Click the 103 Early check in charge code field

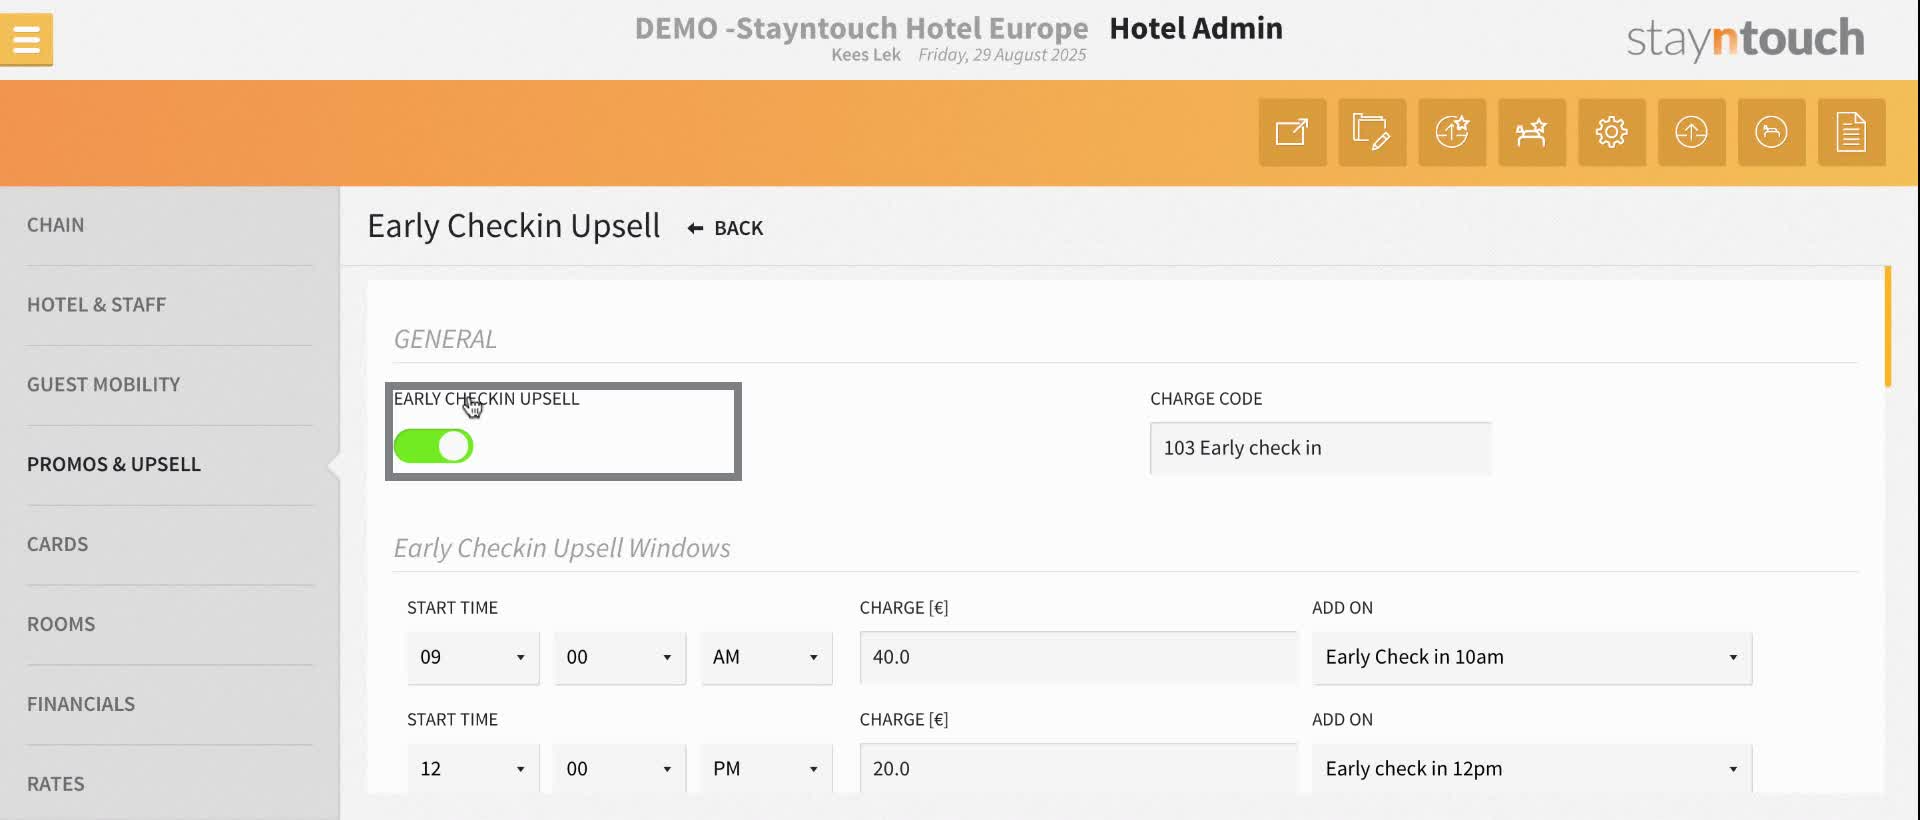[x=1320, y=448]
